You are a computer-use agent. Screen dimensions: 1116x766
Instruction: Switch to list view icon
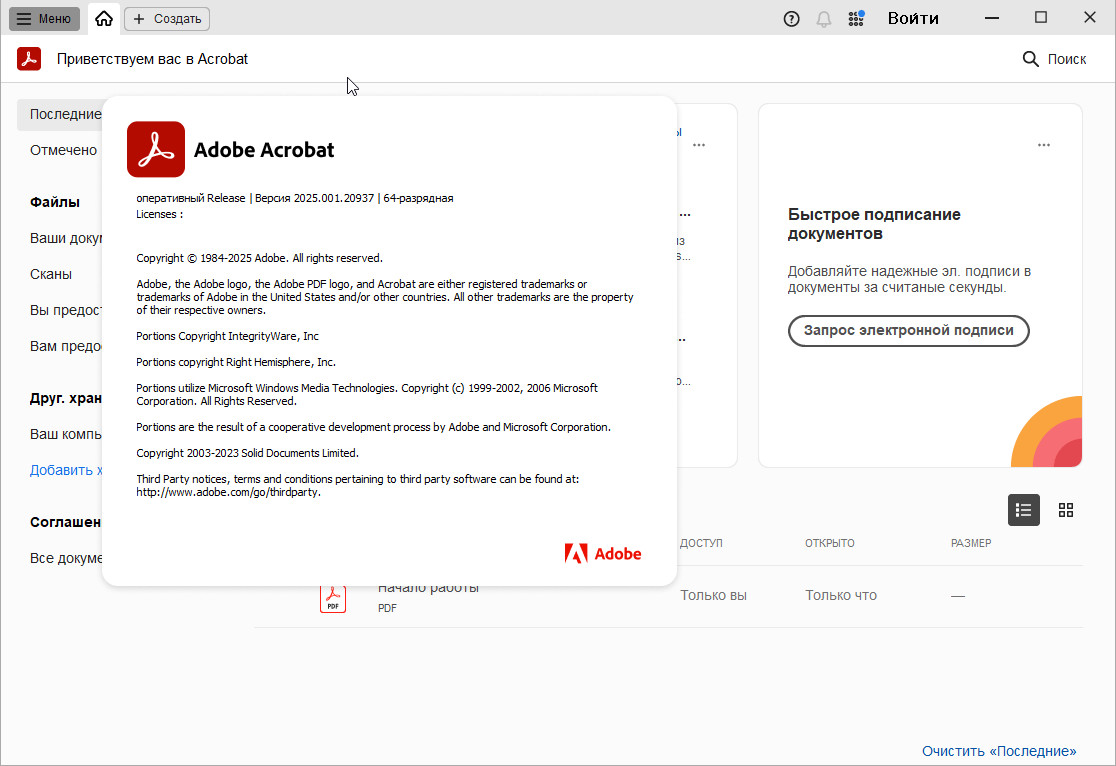[x=1024, y=510]
